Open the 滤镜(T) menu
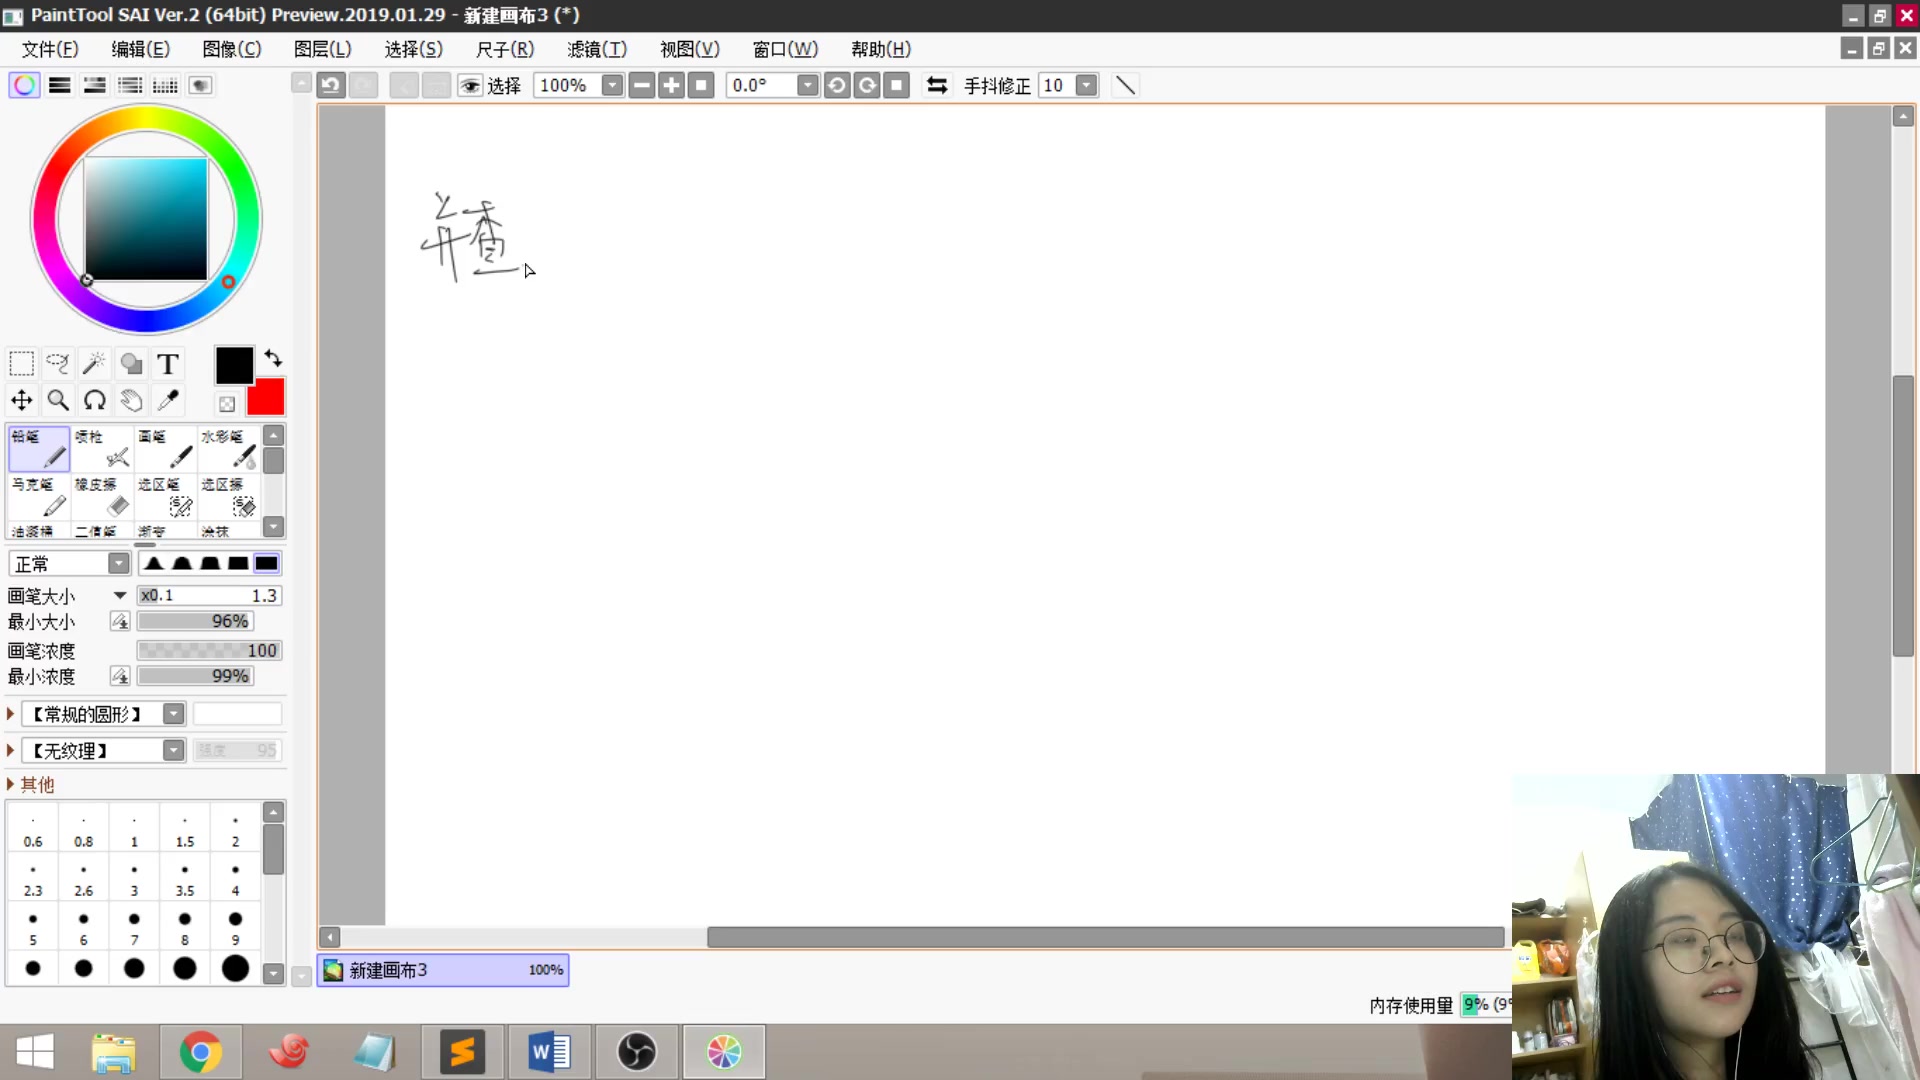This screenshot has height=1080, width=1920. (x=596, y=49)
